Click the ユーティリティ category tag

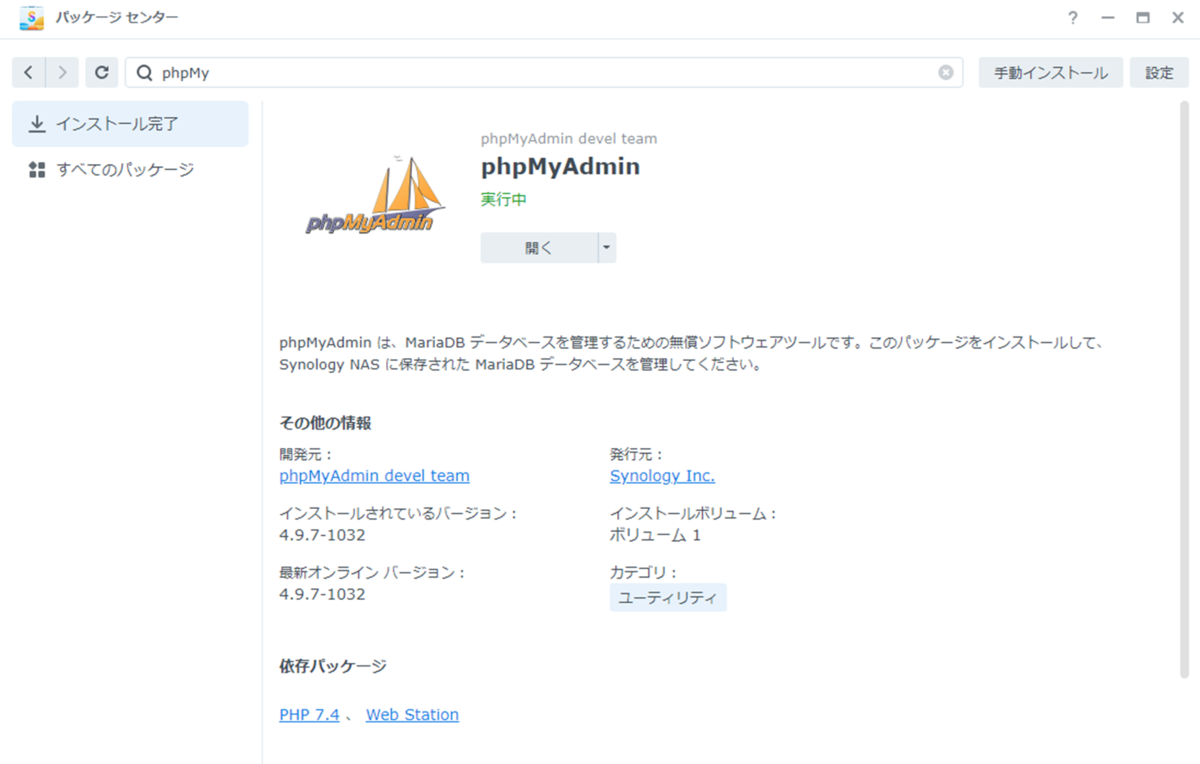click(x=668, y=598)
